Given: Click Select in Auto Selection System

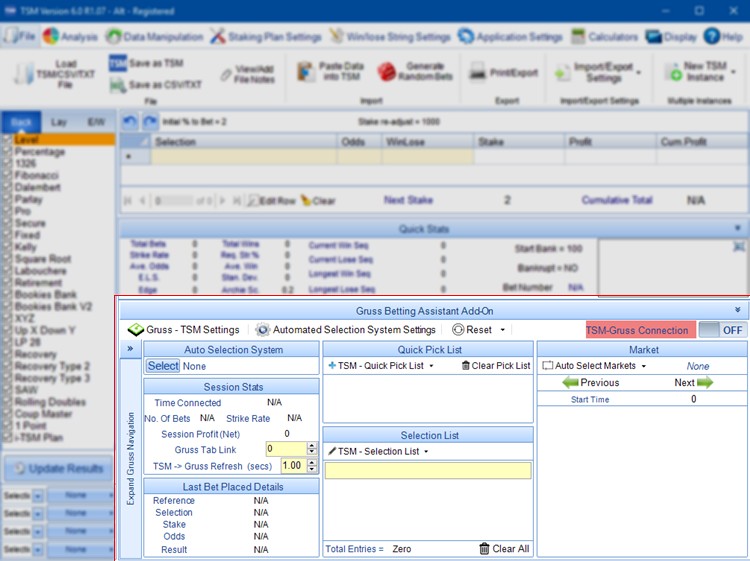Looking at the screenshot, I should 163,366.
